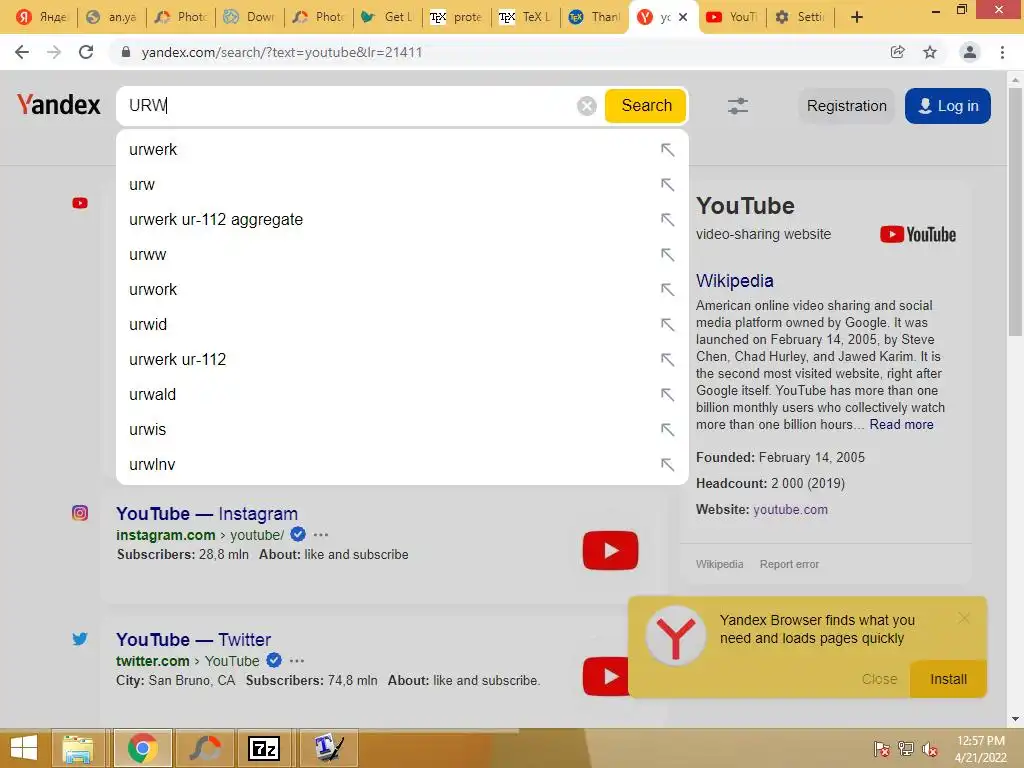This screenshot has width=1024, height=768.
Task: Switch to the YouTube browser tab
Action: [x=732, y=17]
